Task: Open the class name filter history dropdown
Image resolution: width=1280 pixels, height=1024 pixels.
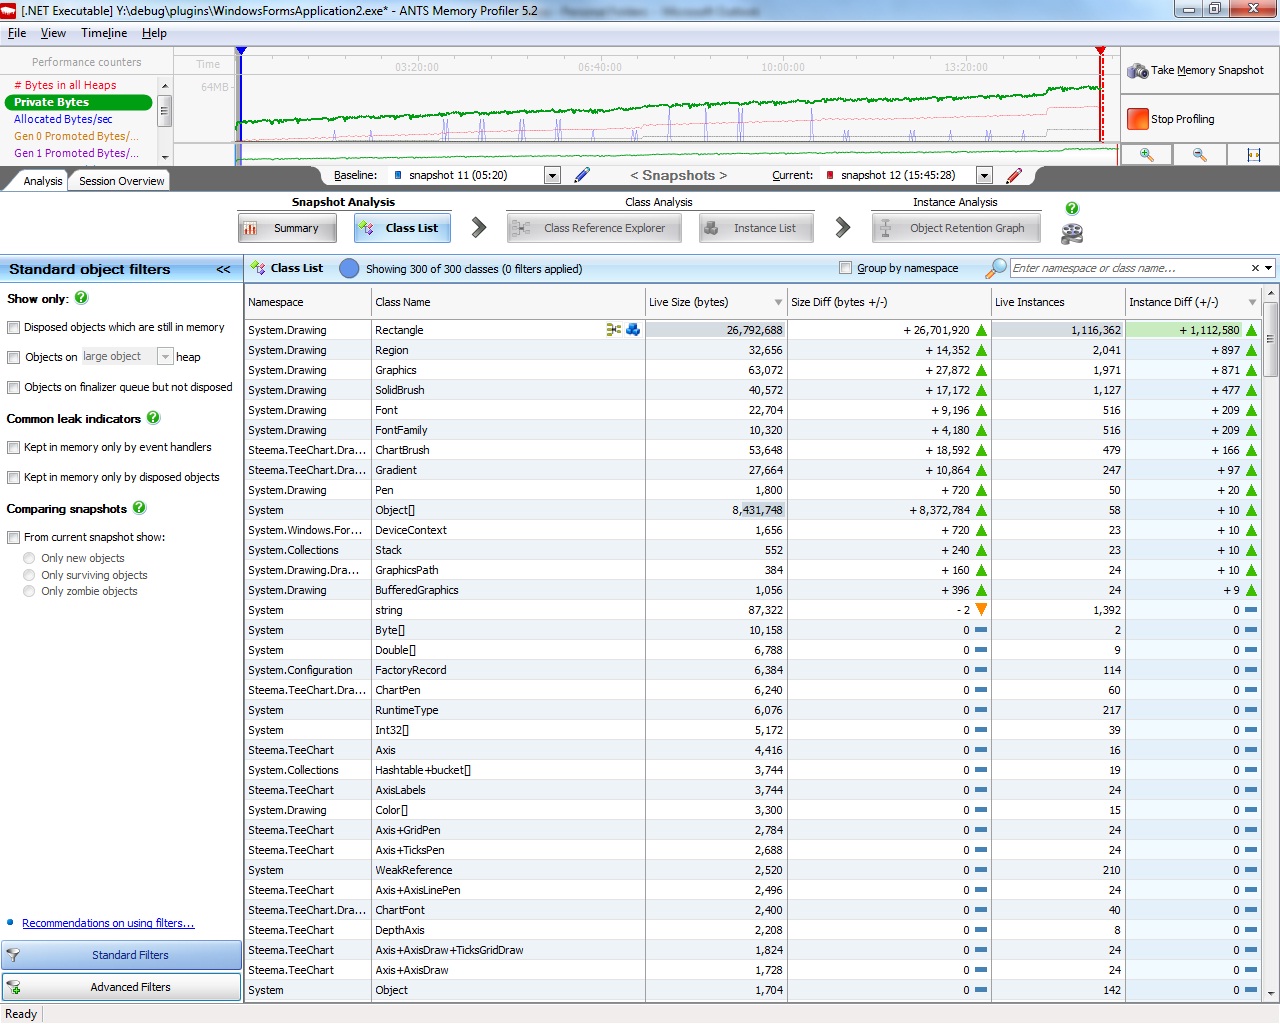Action: pos(1269,268)
